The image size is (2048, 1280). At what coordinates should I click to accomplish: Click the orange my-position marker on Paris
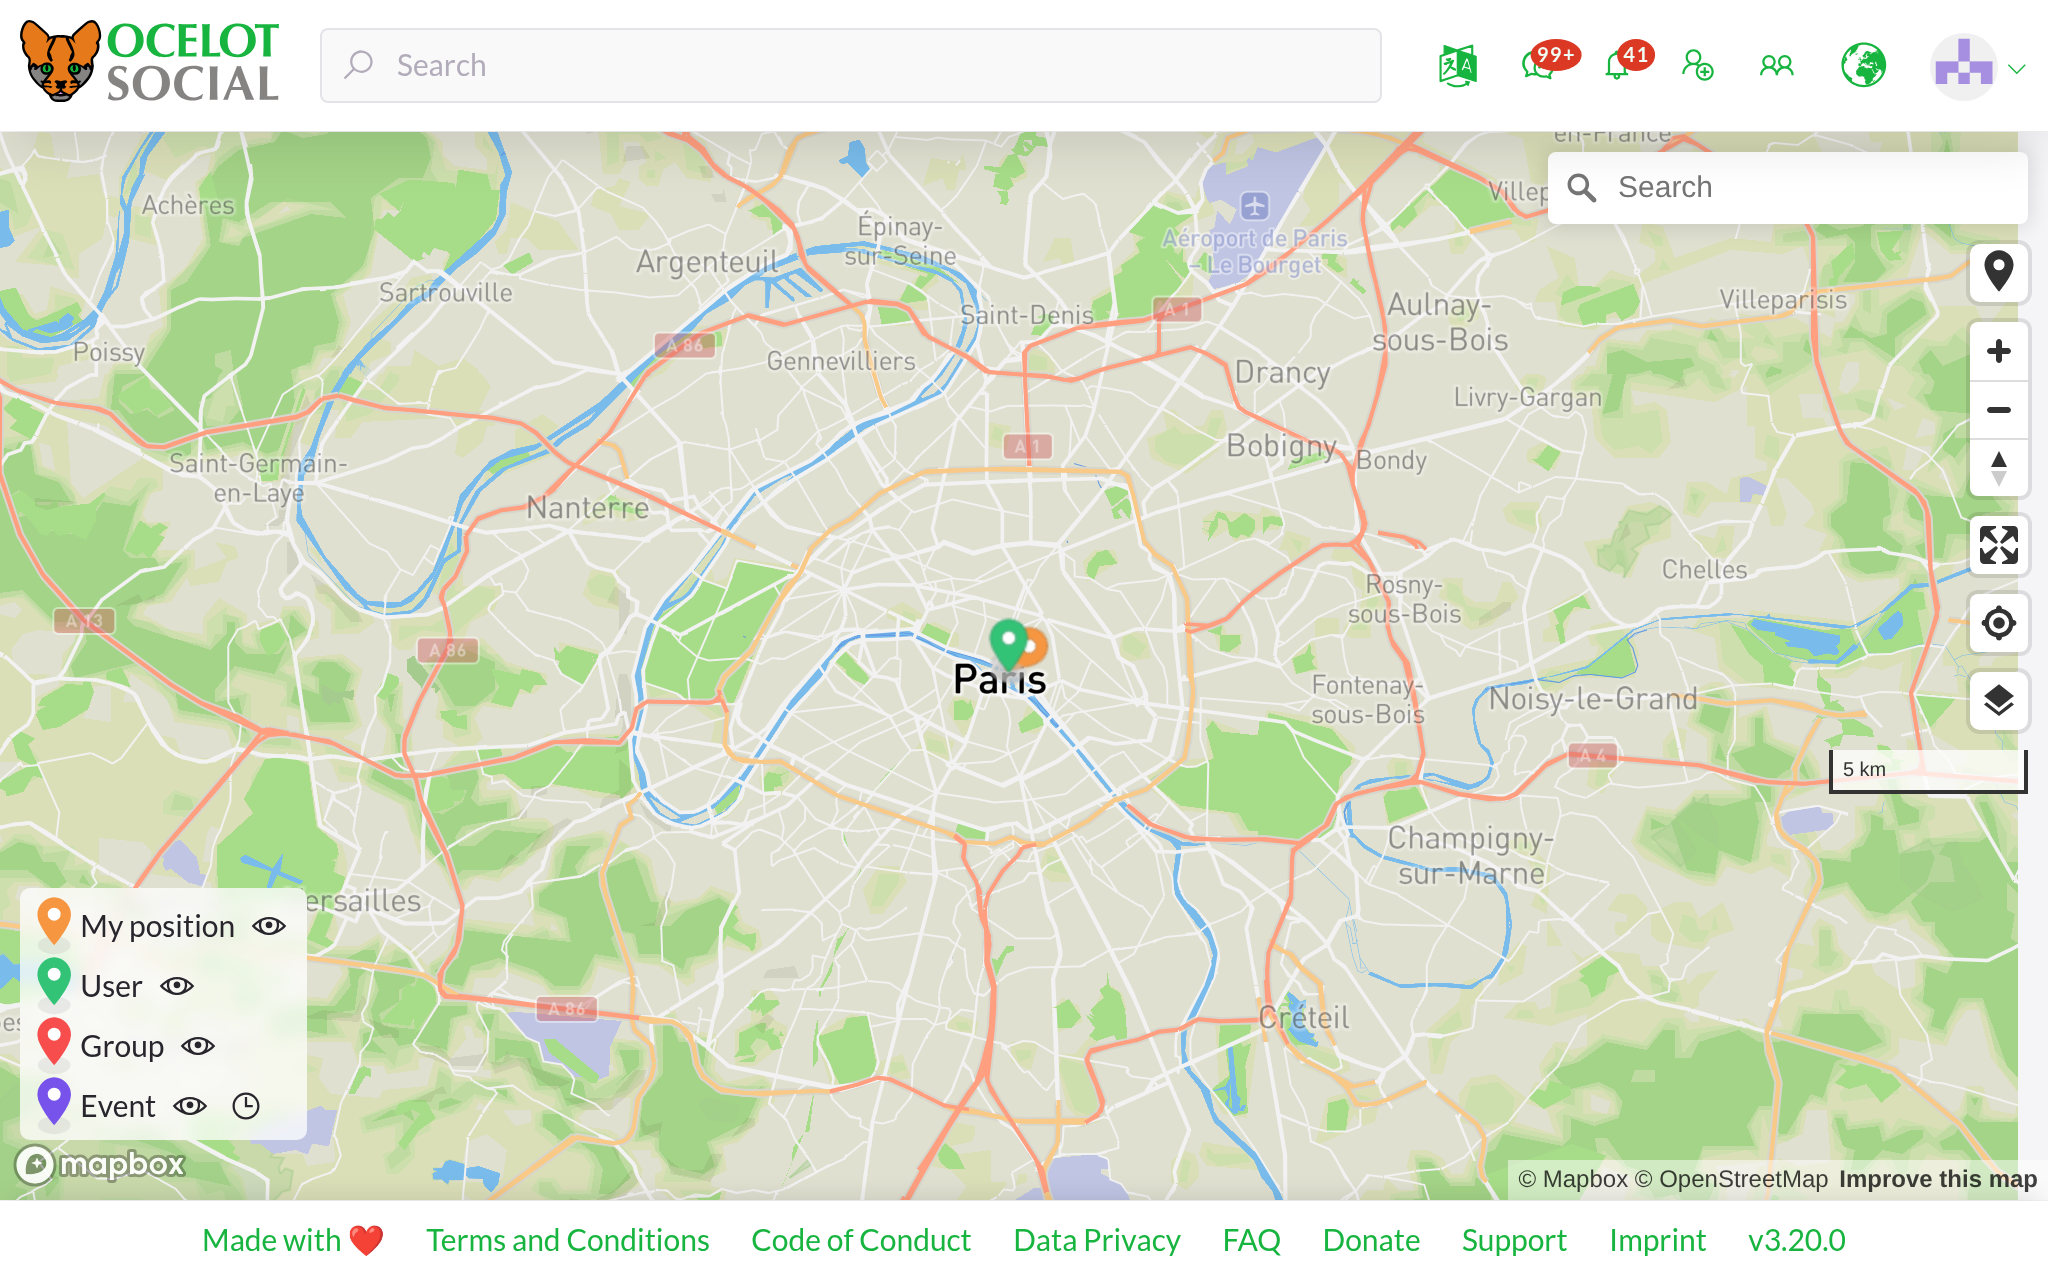click(x=1036, y=647)
